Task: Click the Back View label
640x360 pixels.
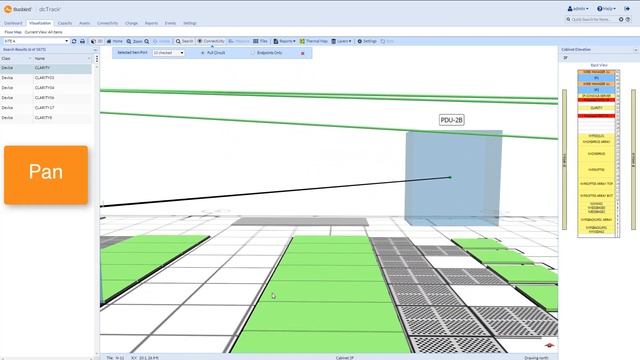Action: coord(599,65)
